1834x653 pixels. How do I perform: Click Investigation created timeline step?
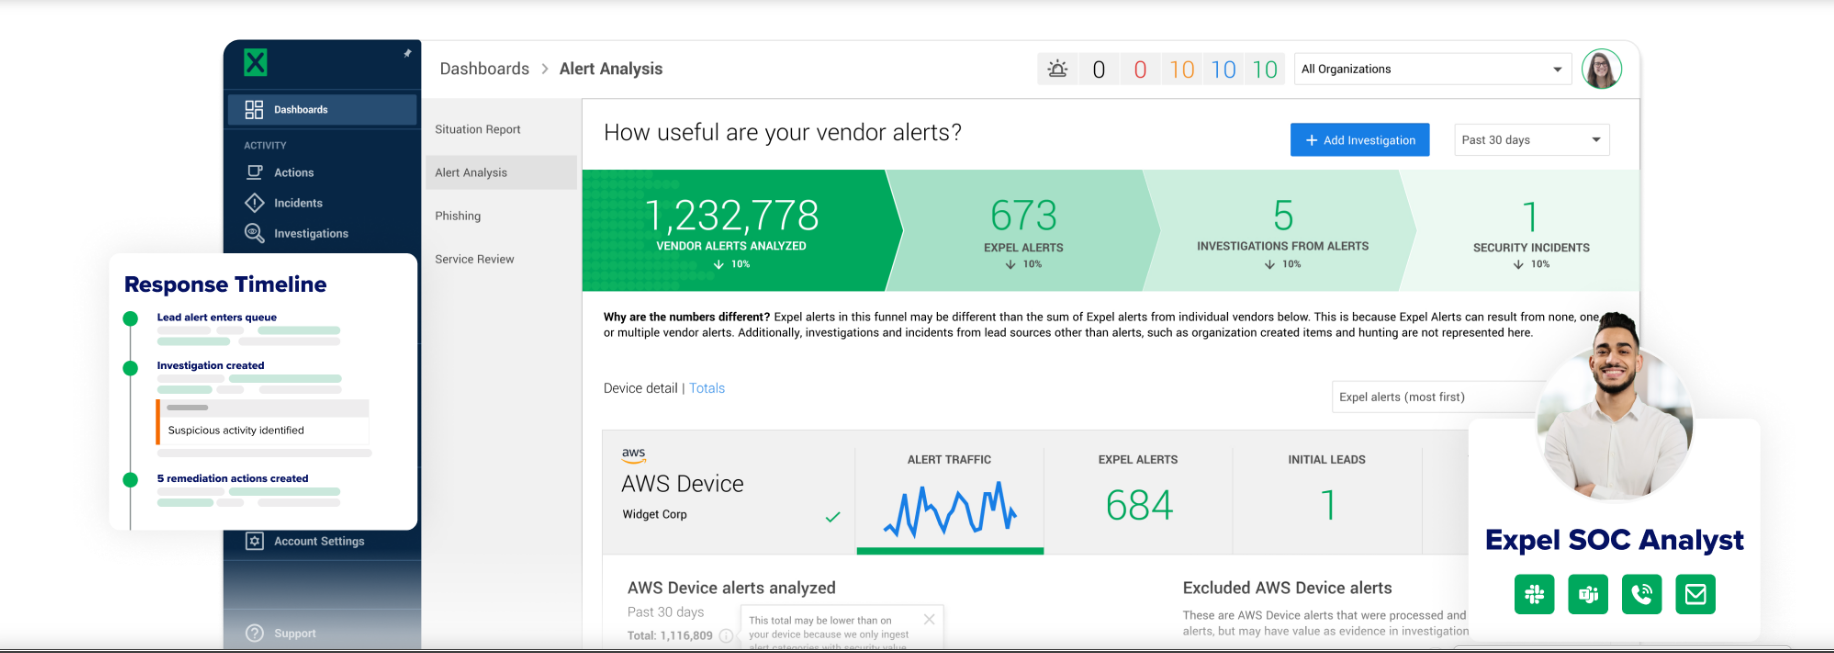point(210,366)
